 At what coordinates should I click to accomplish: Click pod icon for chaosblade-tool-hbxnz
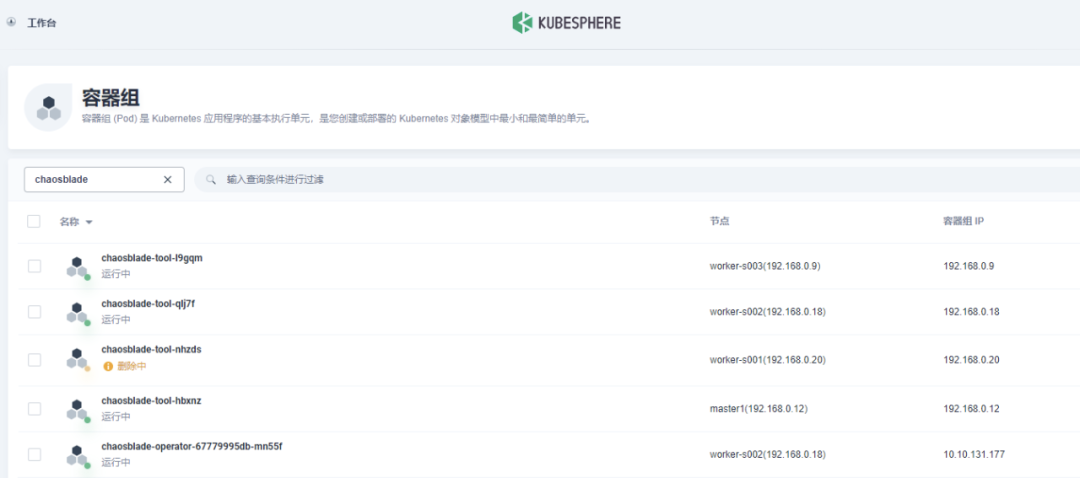pyautogui.click(x=78, y=410)
